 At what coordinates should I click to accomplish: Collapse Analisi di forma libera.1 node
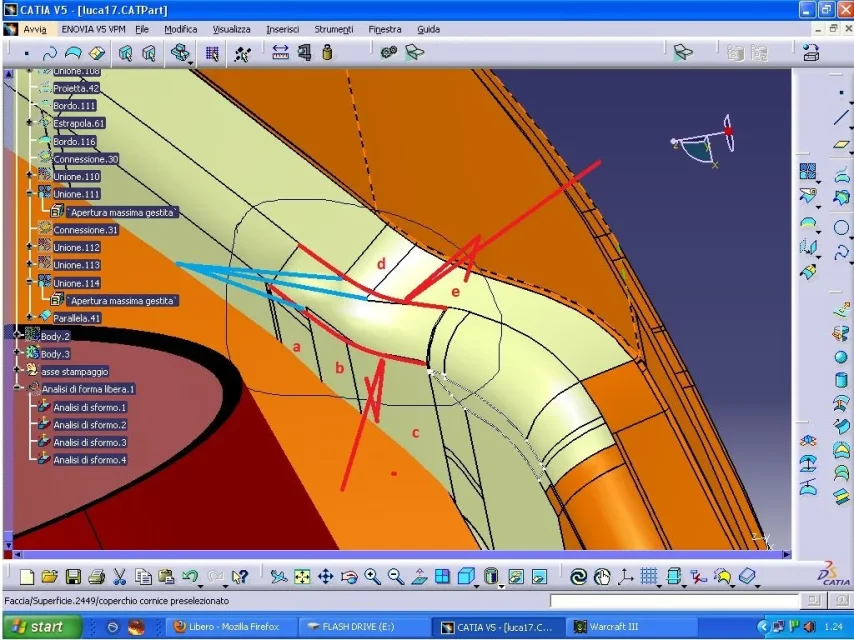click(17, 388)
